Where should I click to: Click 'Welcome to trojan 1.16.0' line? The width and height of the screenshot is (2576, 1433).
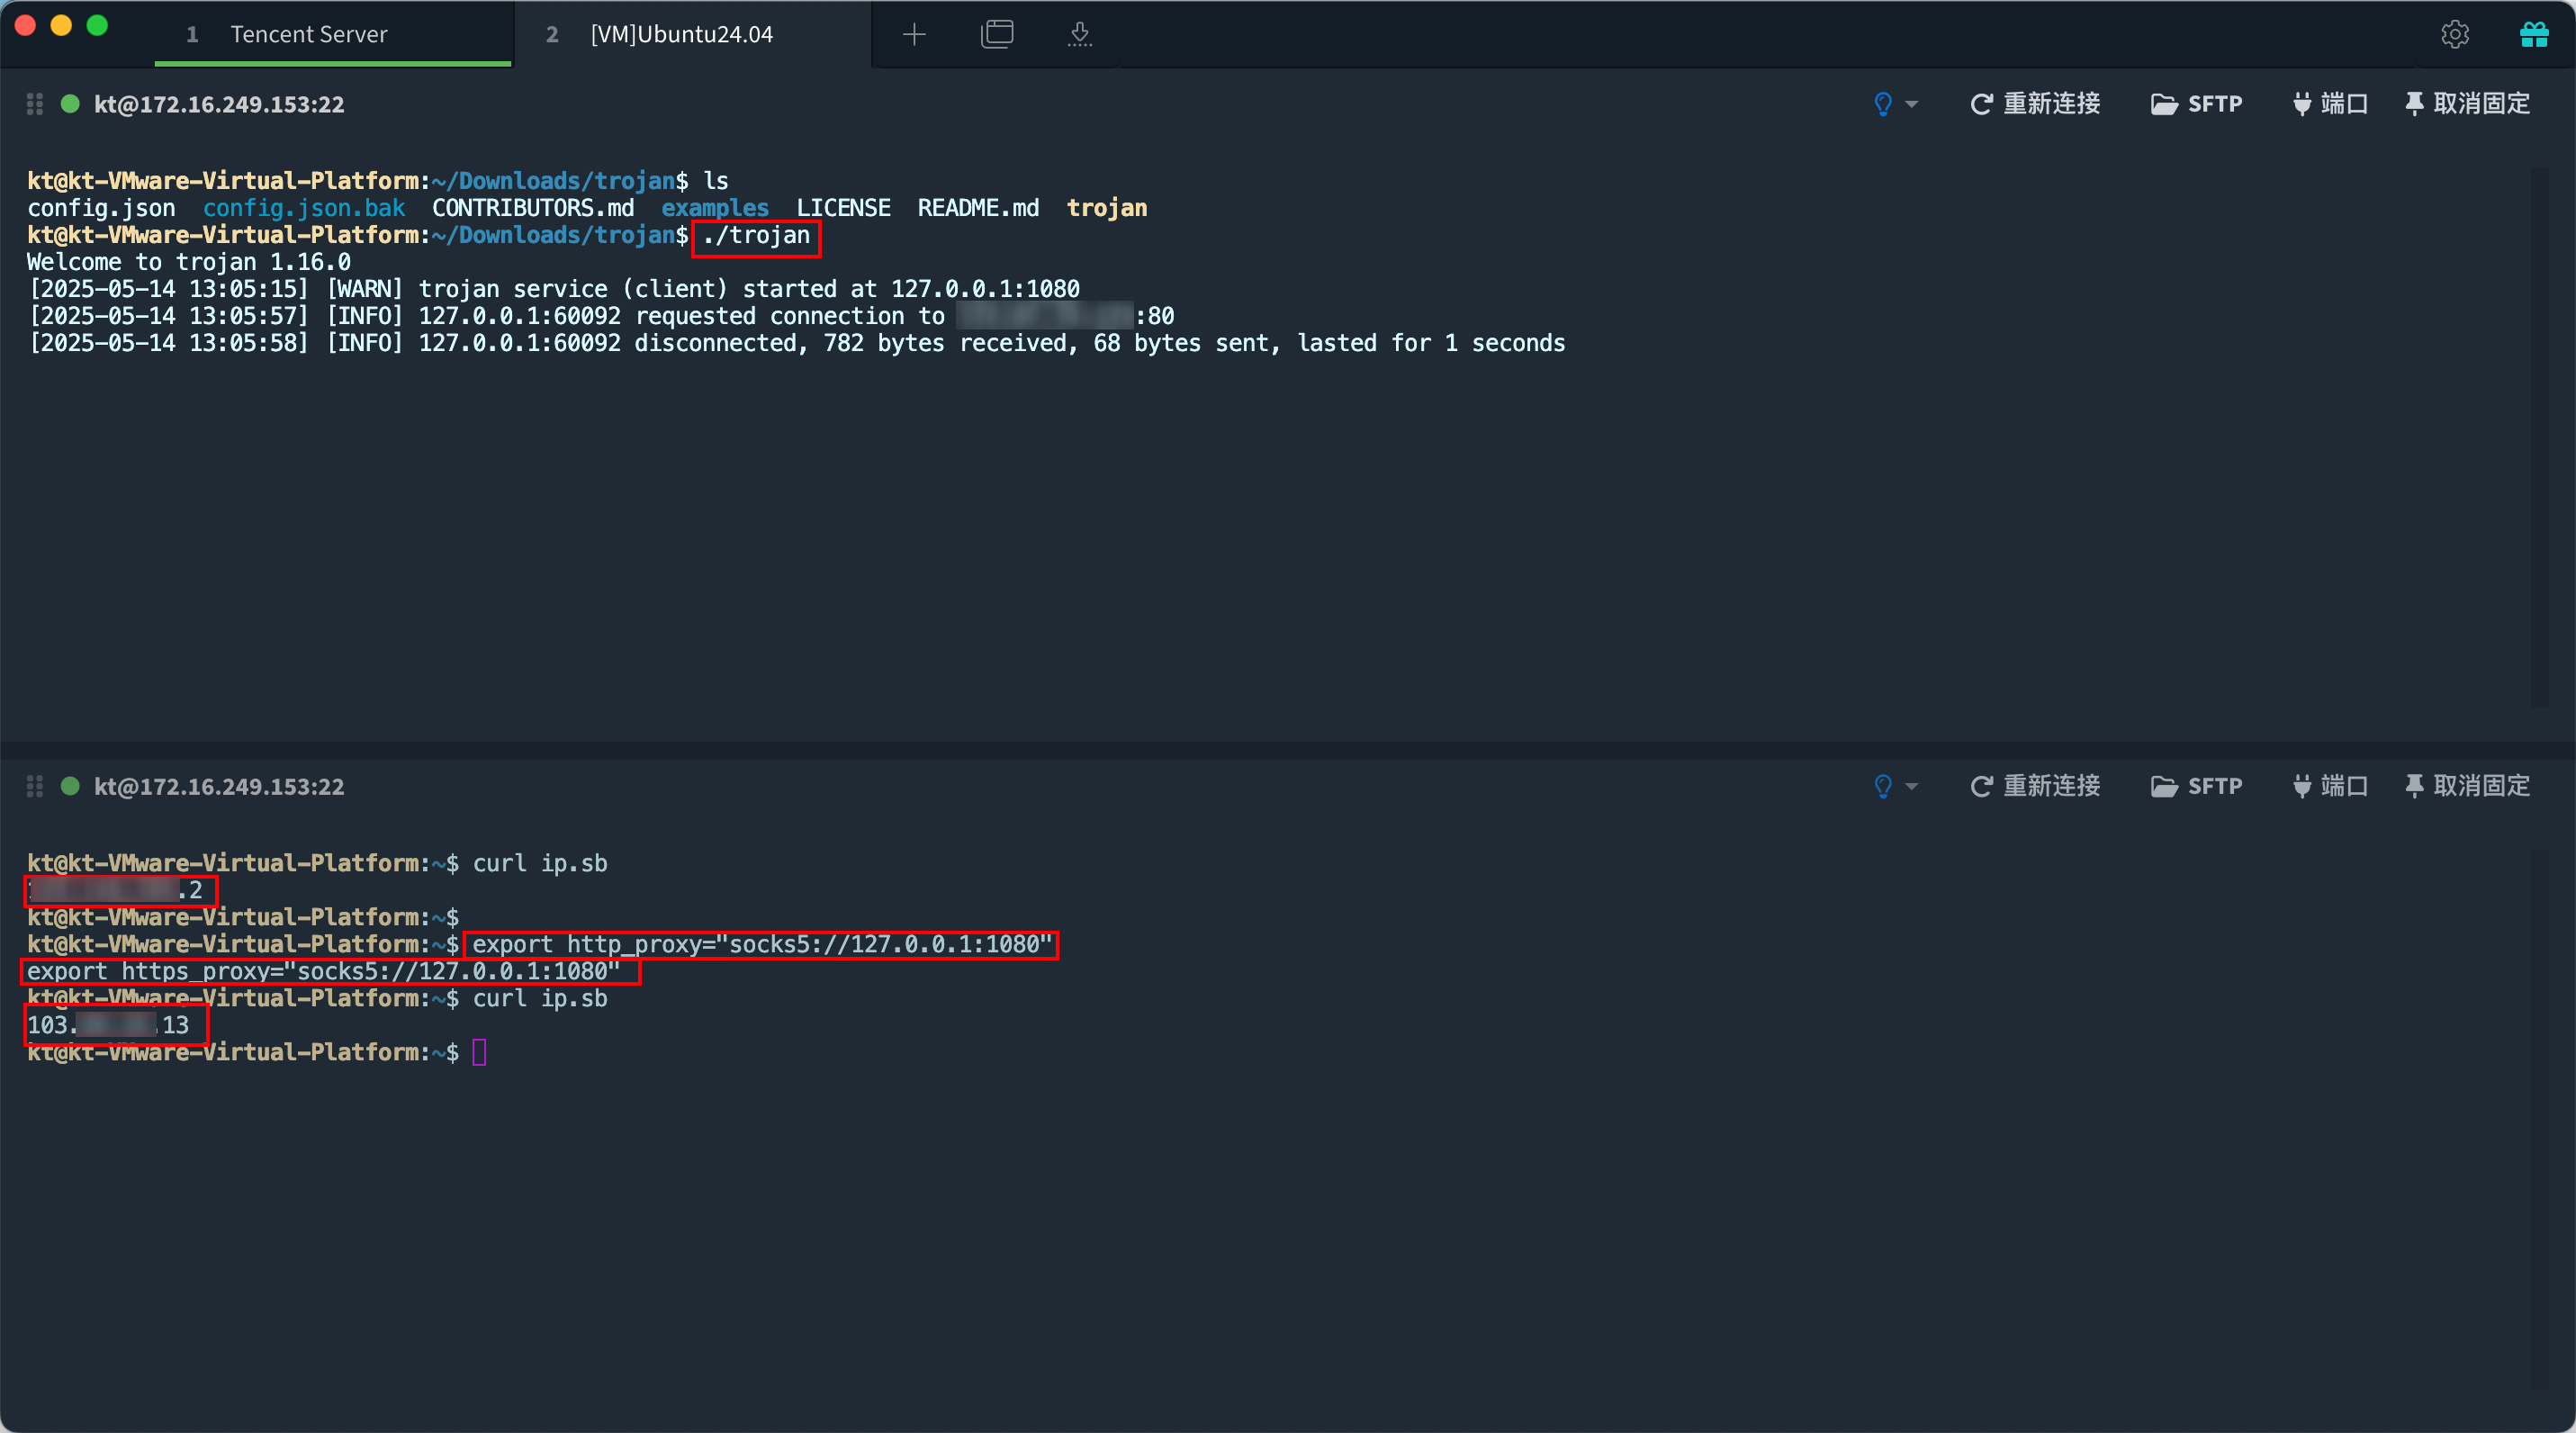189,262
